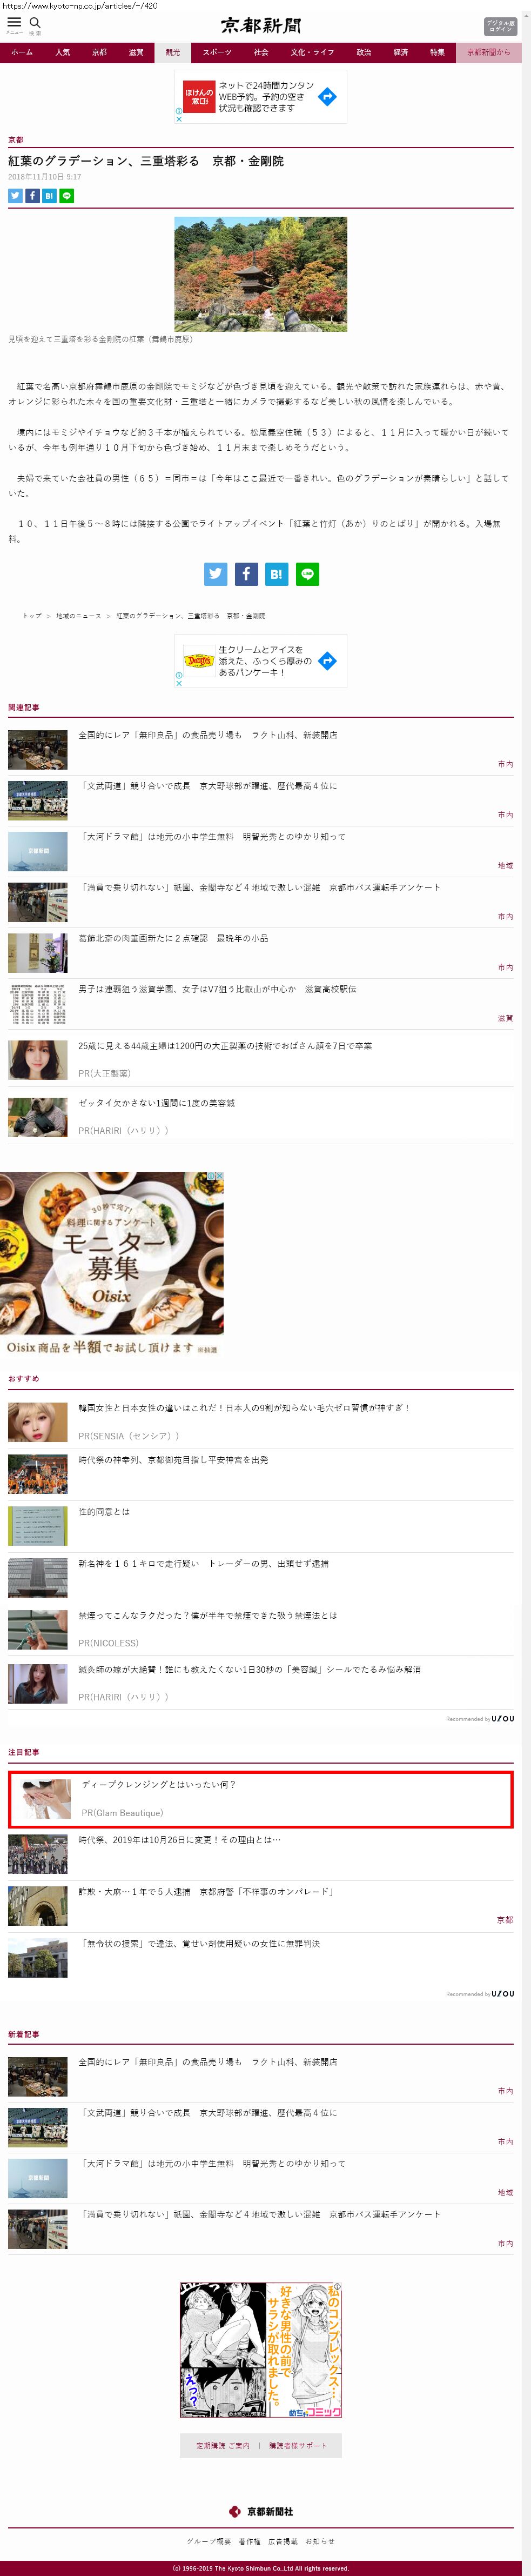Click the large LINE share button below article
Screen dimensions: 531x2576
click(307, 574)
